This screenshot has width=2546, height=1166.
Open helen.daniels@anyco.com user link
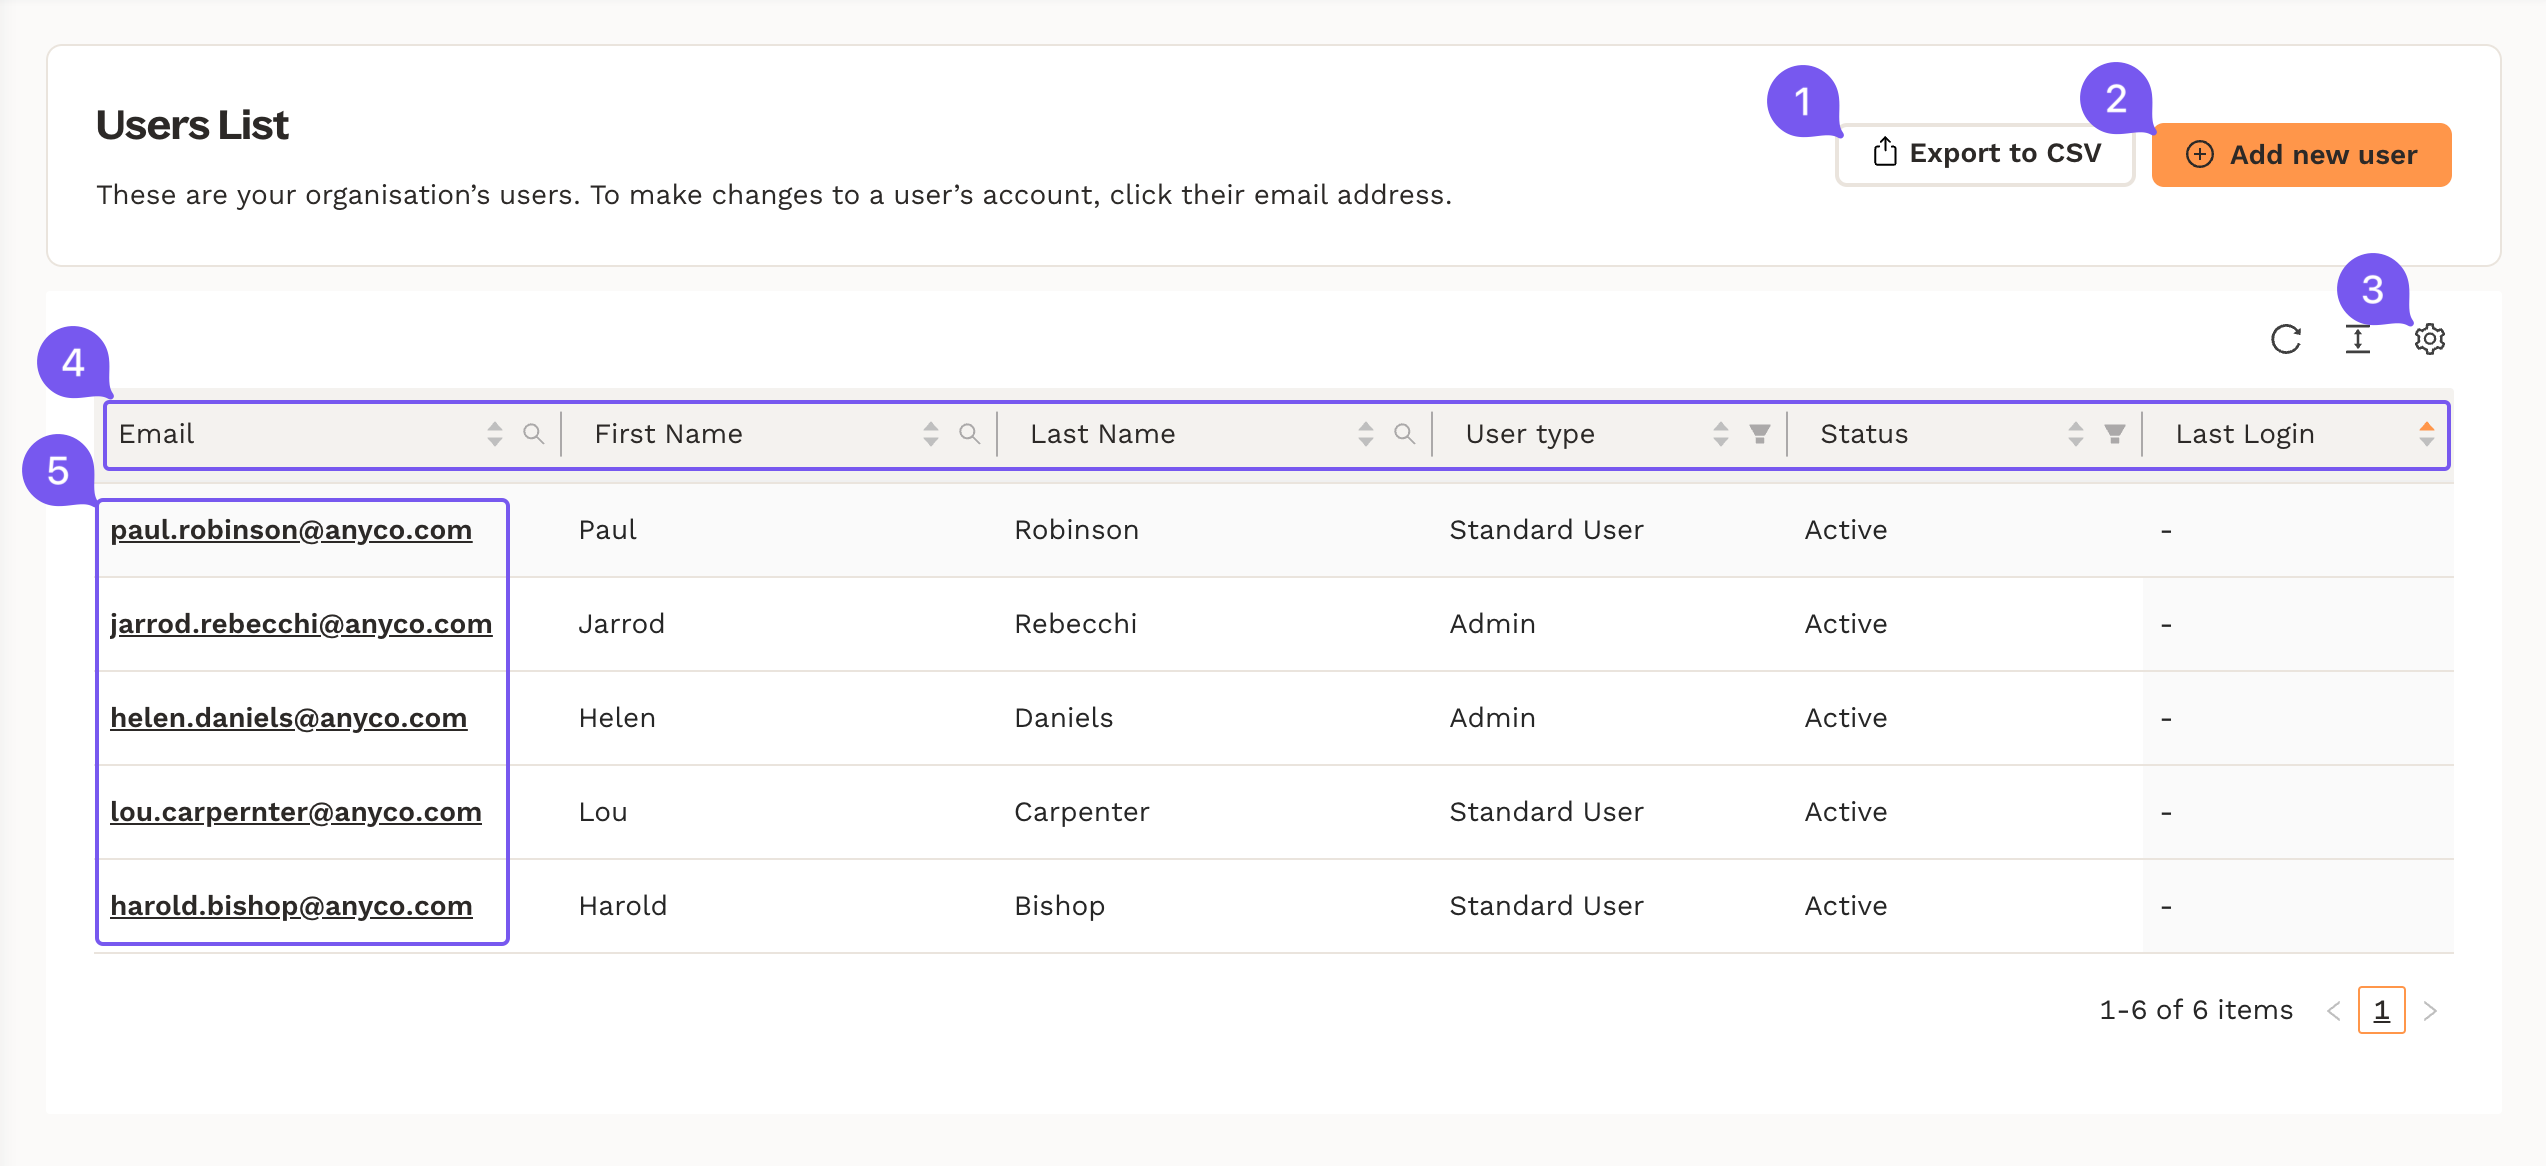click(288, 718)
